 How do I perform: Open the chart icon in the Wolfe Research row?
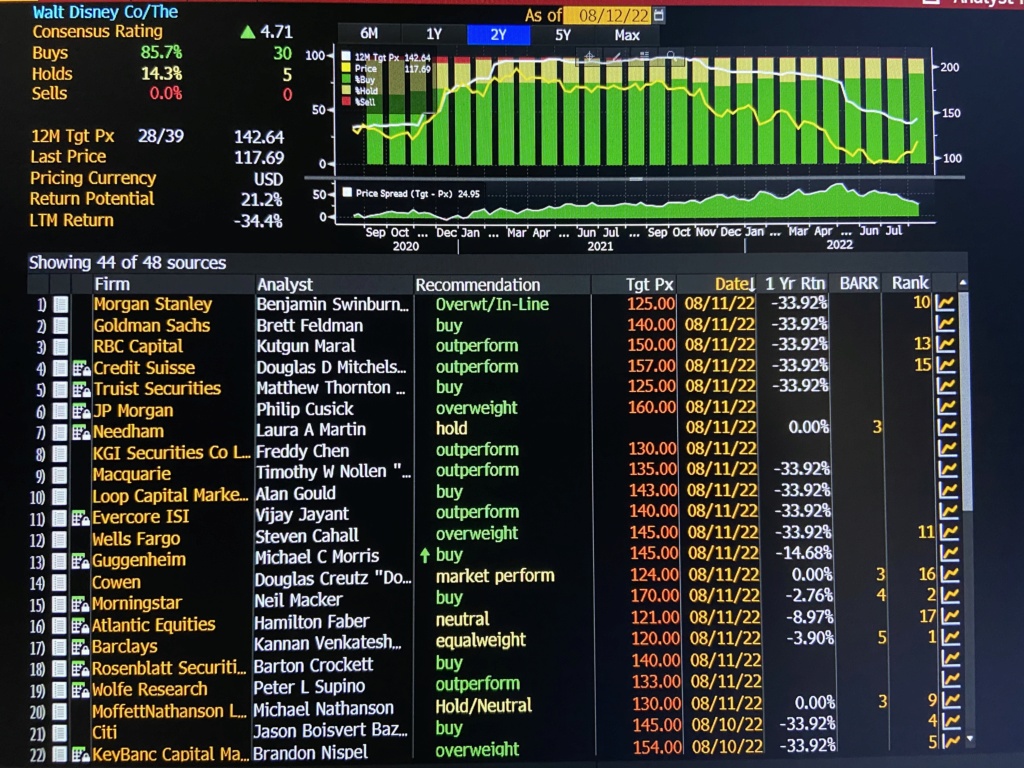(952, 680)
